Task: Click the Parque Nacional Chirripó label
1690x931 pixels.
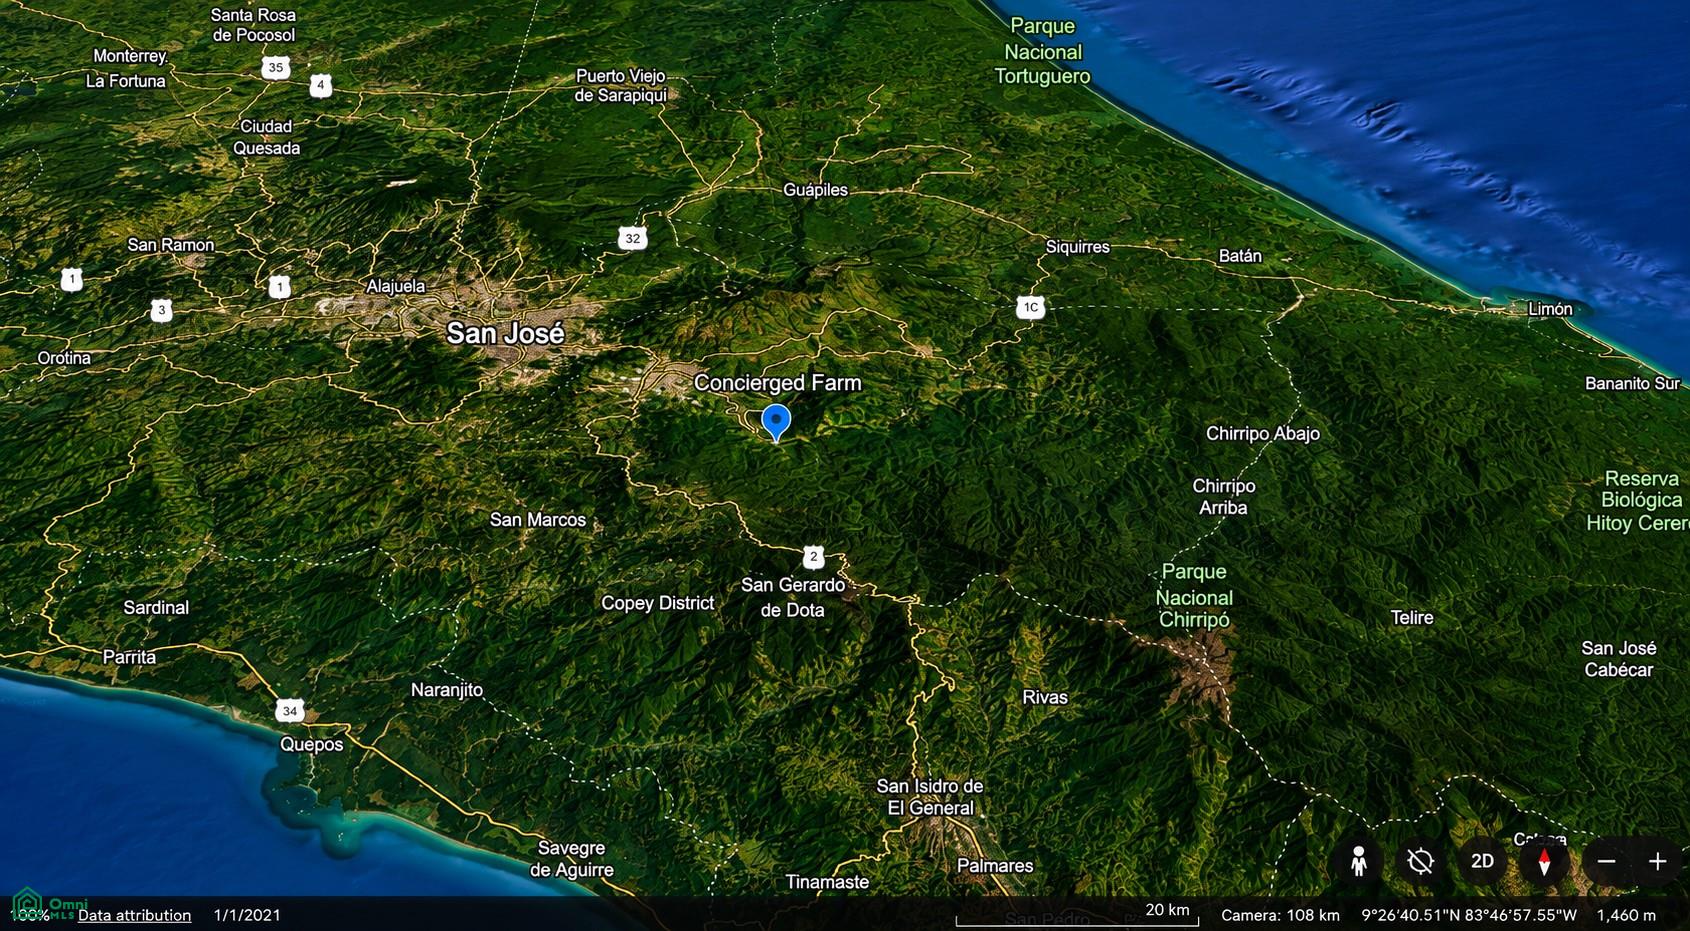Action: [x=1194, y=596]
